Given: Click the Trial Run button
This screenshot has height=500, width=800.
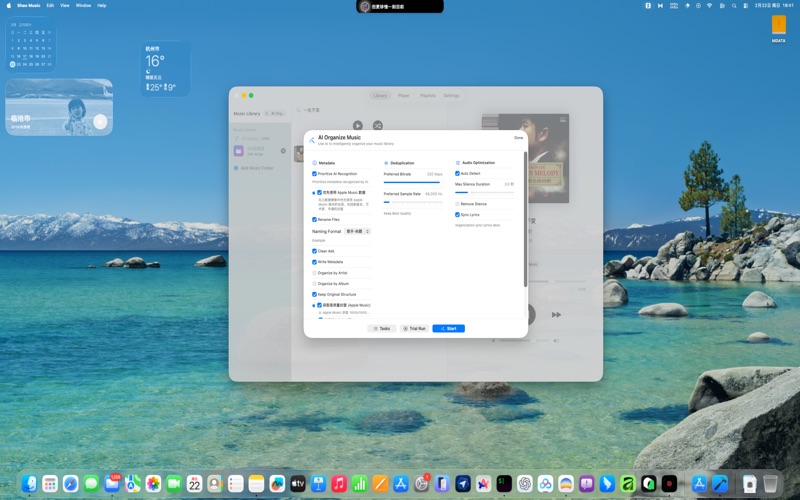Looking at the screenshot, I should pyautogui.click(x=414, y=328).
